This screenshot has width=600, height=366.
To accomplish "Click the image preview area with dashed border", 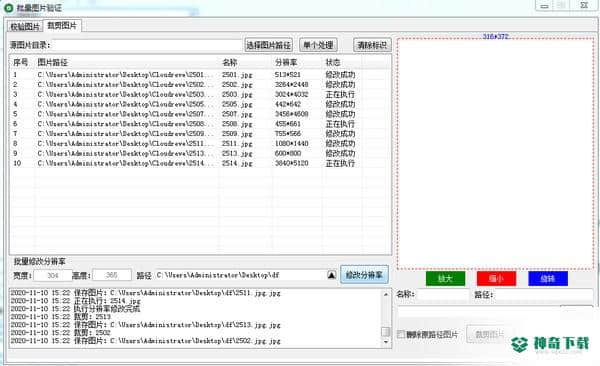I will (496, 153).
